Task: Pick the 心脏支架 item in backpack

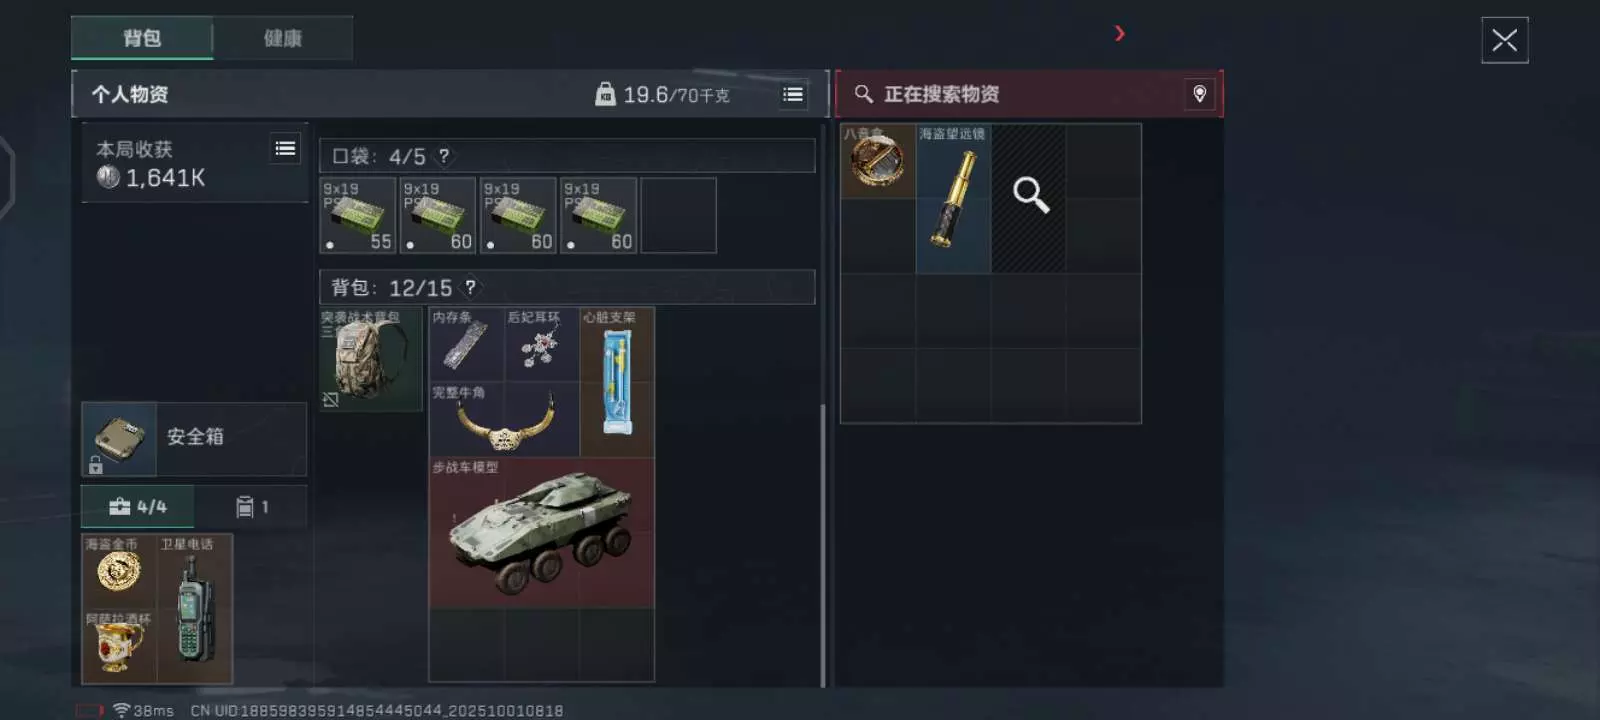Action: coord(617,382)
